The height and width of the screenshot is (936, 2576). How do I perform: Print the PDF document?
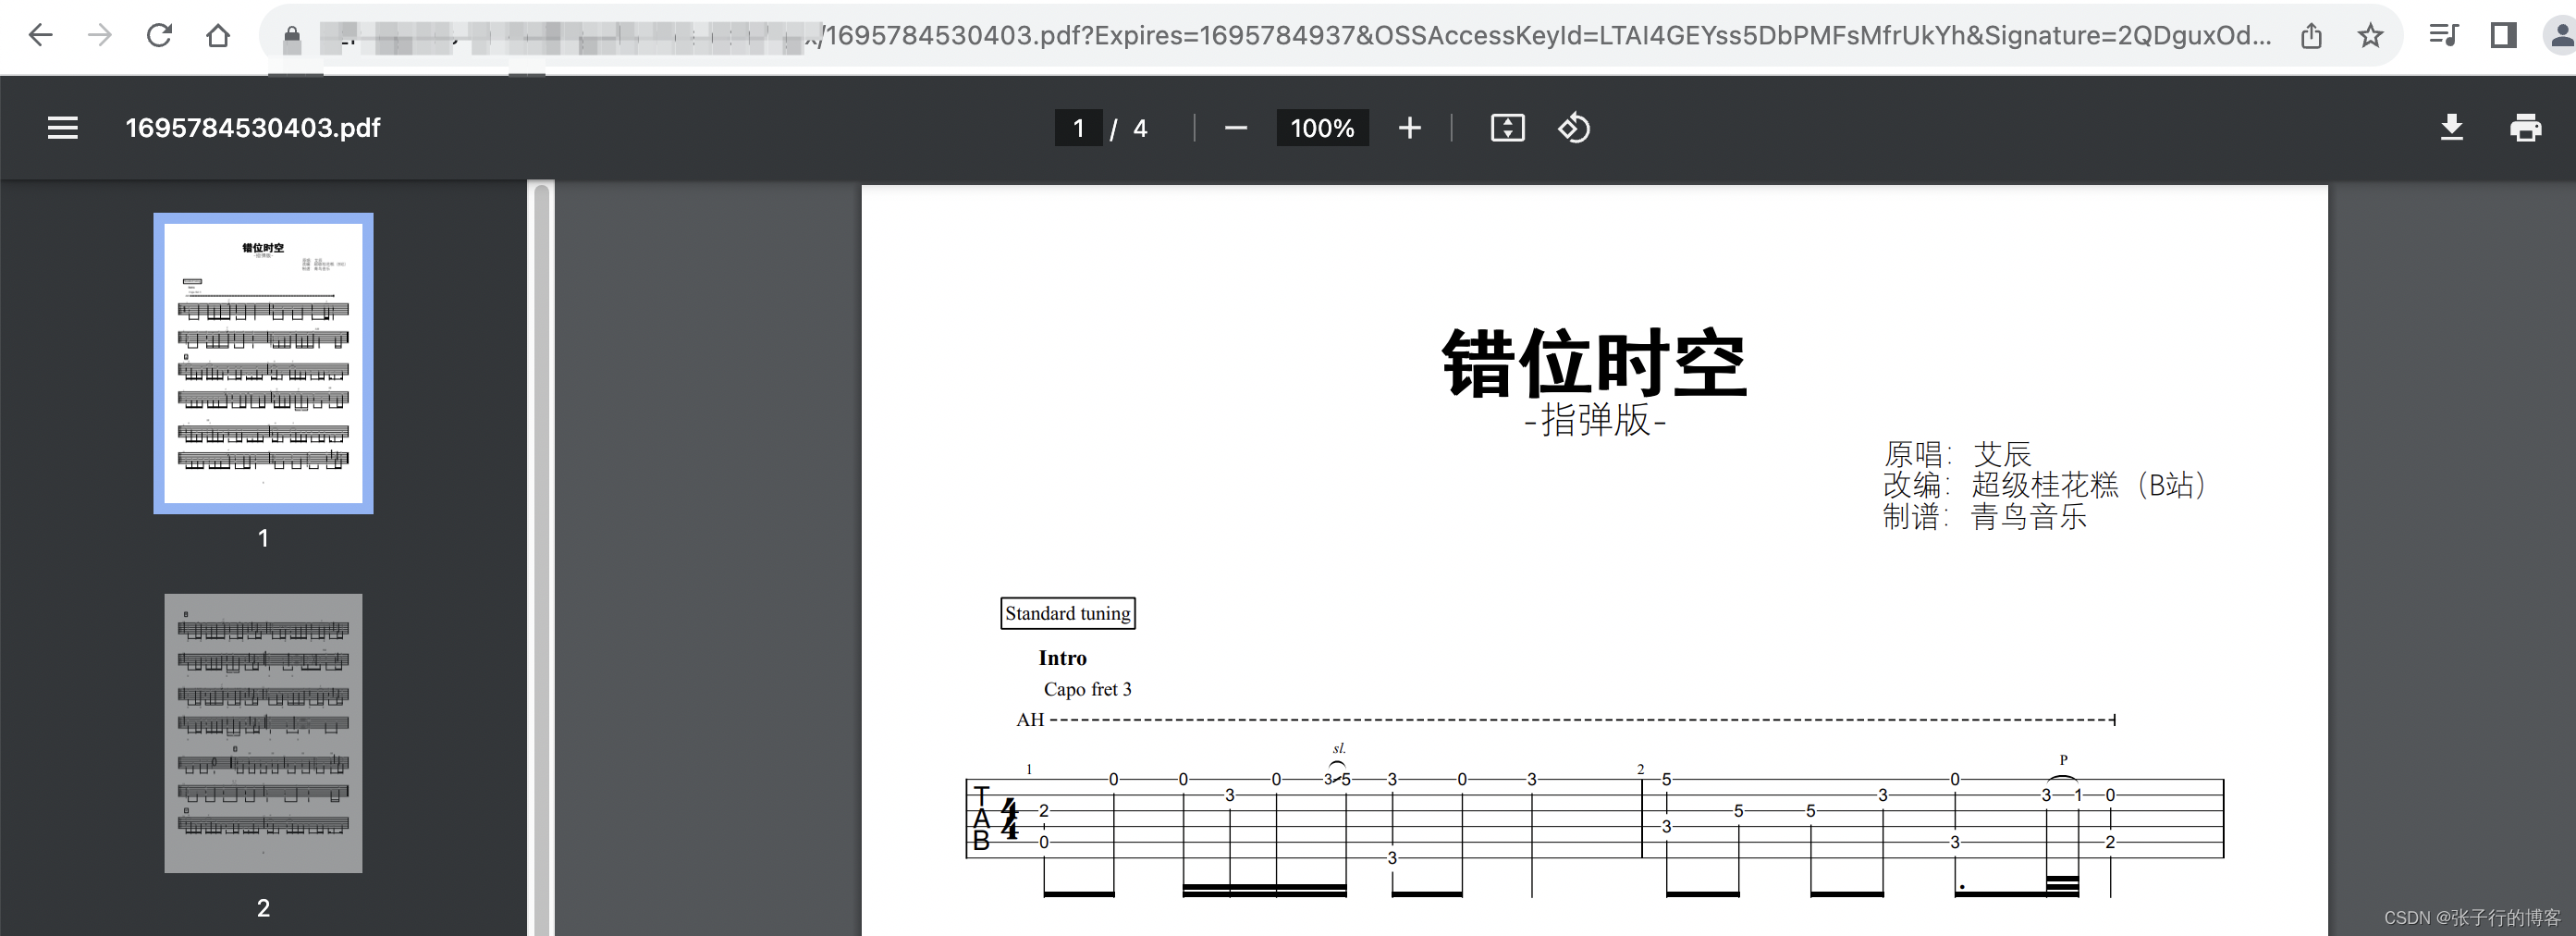coord(2526,128)
